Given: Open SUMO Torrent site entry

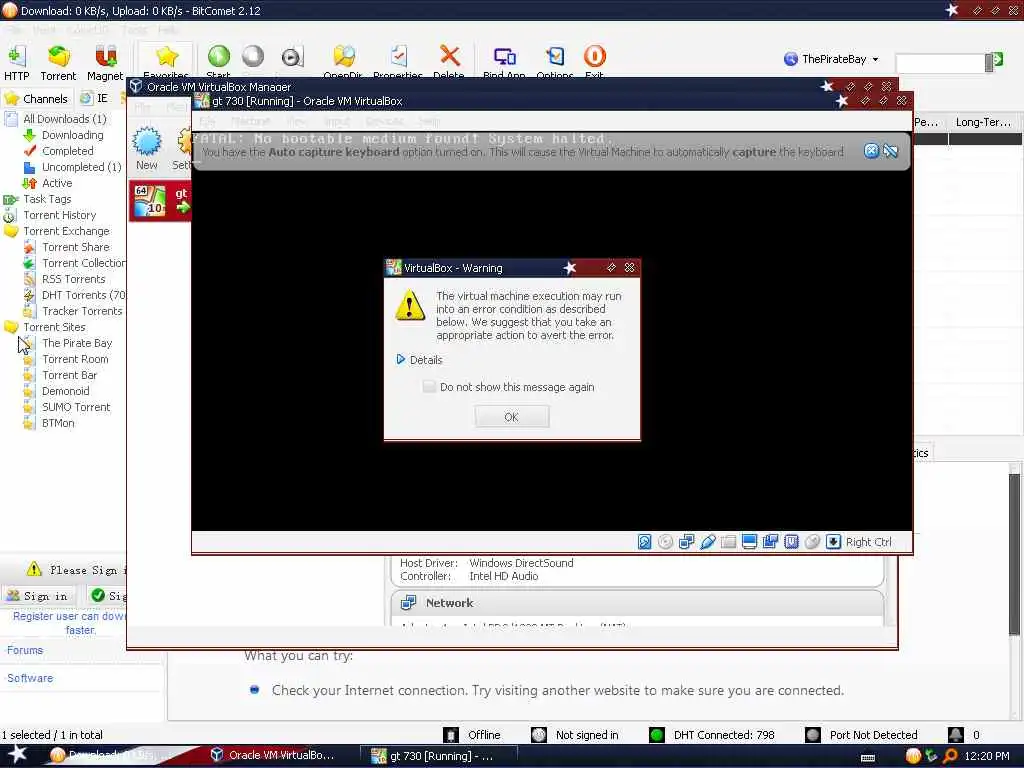Looking at the screenshot, I should (x=76, y=408).
